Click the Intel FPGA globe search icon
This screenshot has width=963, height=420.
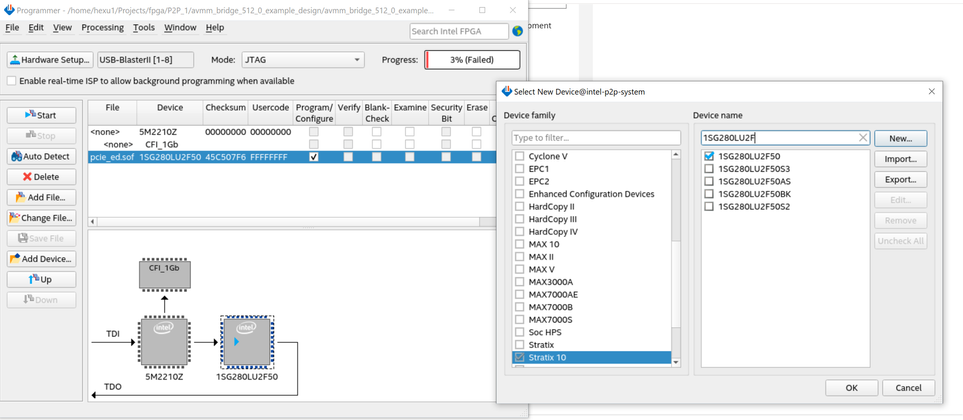pos(517,31)
